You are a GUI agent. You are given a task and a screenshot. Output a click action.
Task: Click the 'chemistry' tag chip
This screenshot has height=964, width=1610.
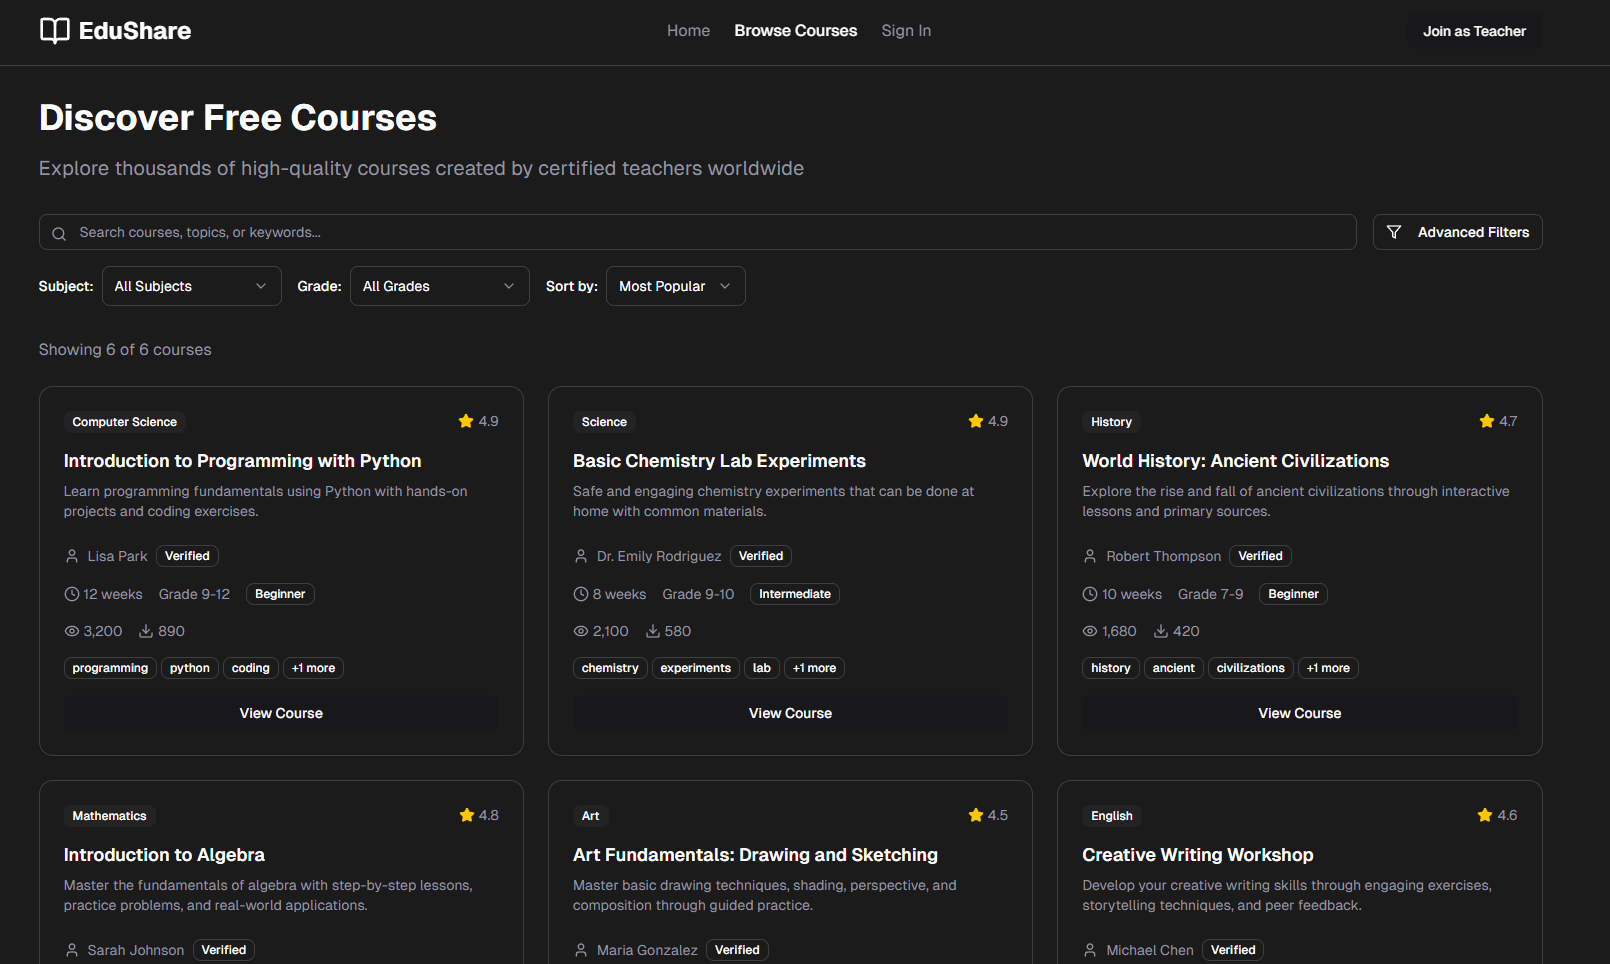click(x=610, y=668)
